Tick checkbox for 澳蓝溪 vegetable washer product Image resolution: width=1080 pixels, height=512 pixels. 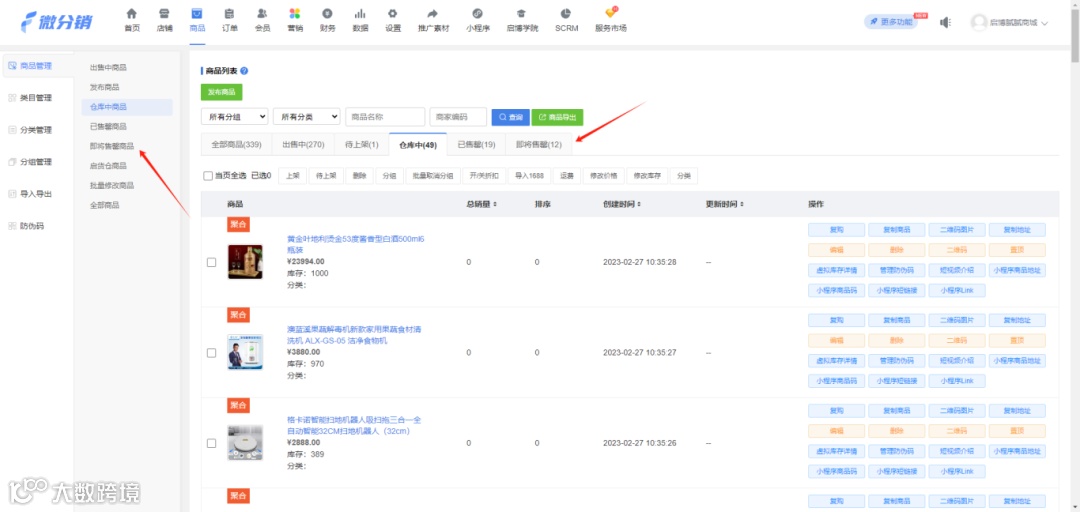211,352
